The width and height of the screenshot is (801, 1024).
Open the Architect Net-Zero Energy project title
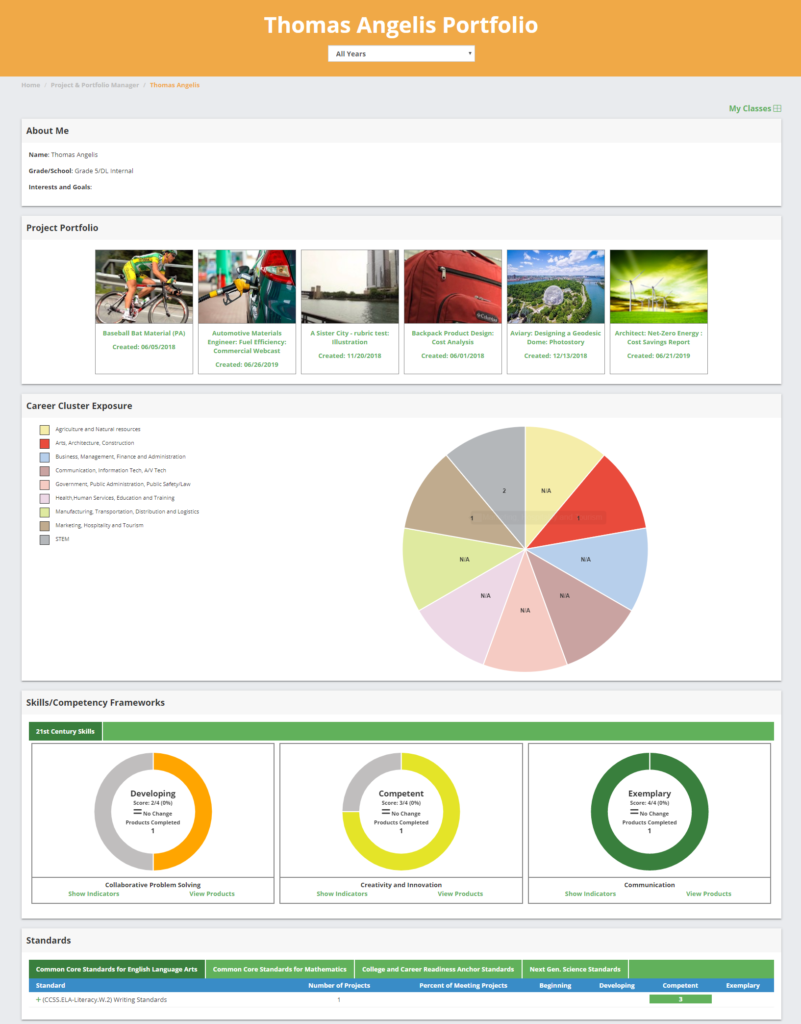[658, 337]
